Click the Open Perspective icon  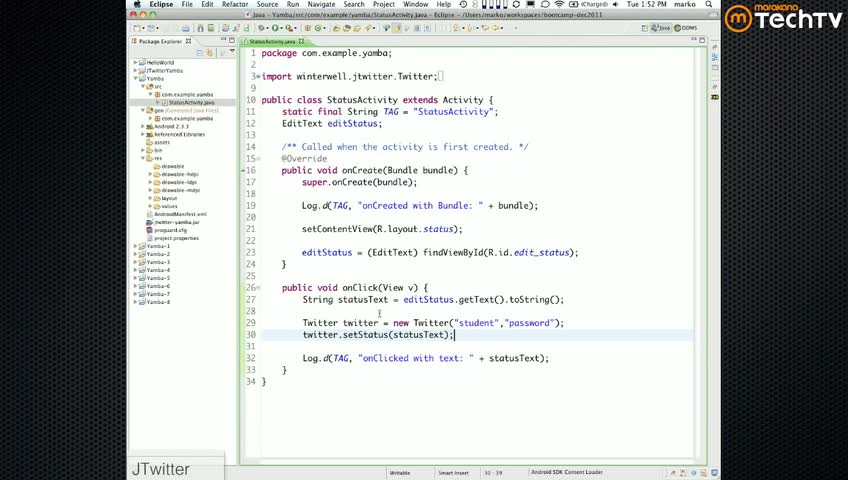click(645, 28)
